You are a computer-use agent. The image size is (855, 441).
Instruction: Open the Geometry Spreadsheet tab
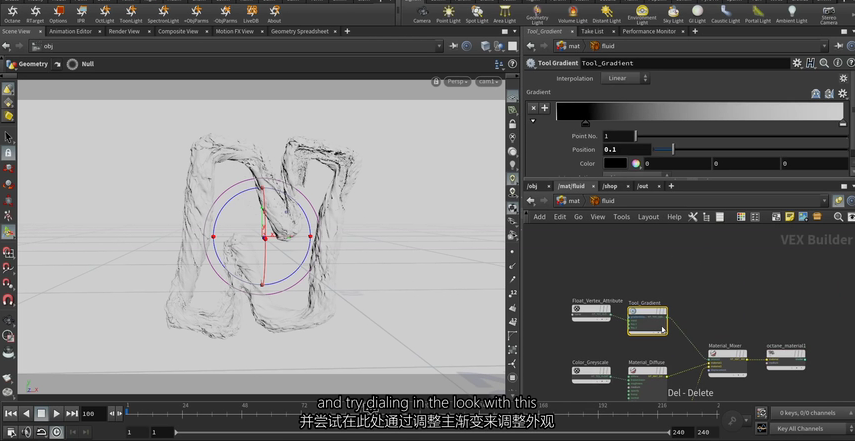[299, 31]
